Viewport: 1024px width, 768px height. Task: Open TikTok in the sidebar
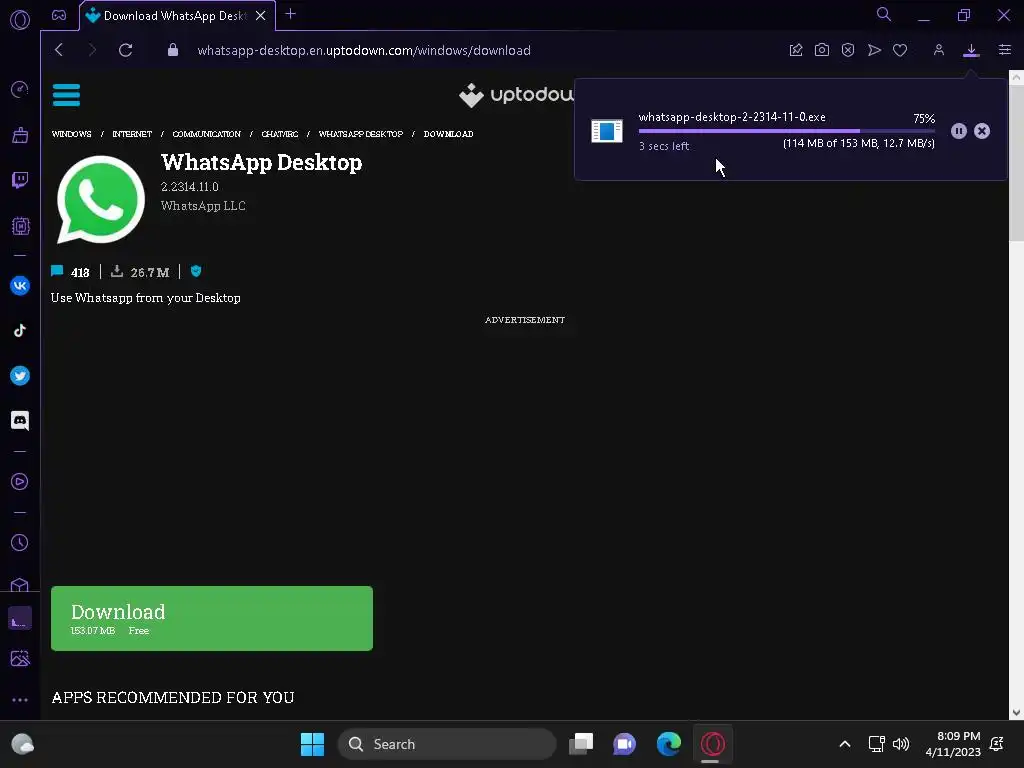(x=20, y=330)
